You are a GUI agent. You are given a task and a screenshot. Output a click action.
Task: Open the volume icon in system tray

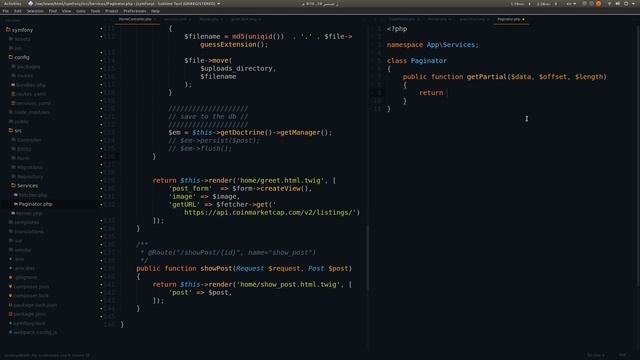(x=618, y=3)
